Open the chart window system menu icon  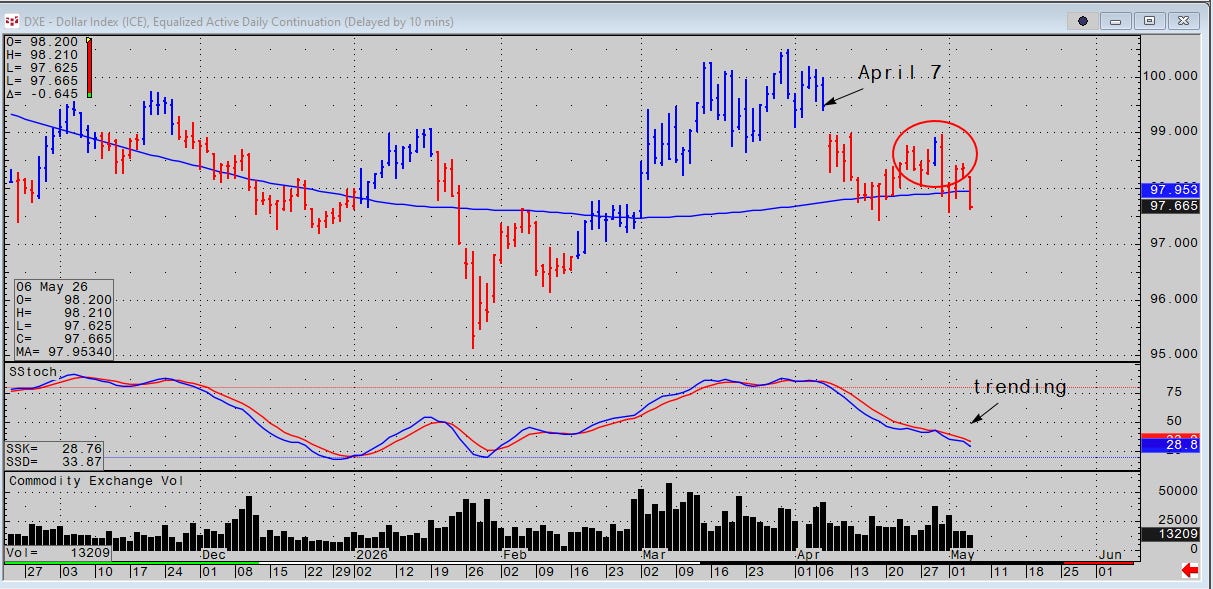[x=12, y=20]
